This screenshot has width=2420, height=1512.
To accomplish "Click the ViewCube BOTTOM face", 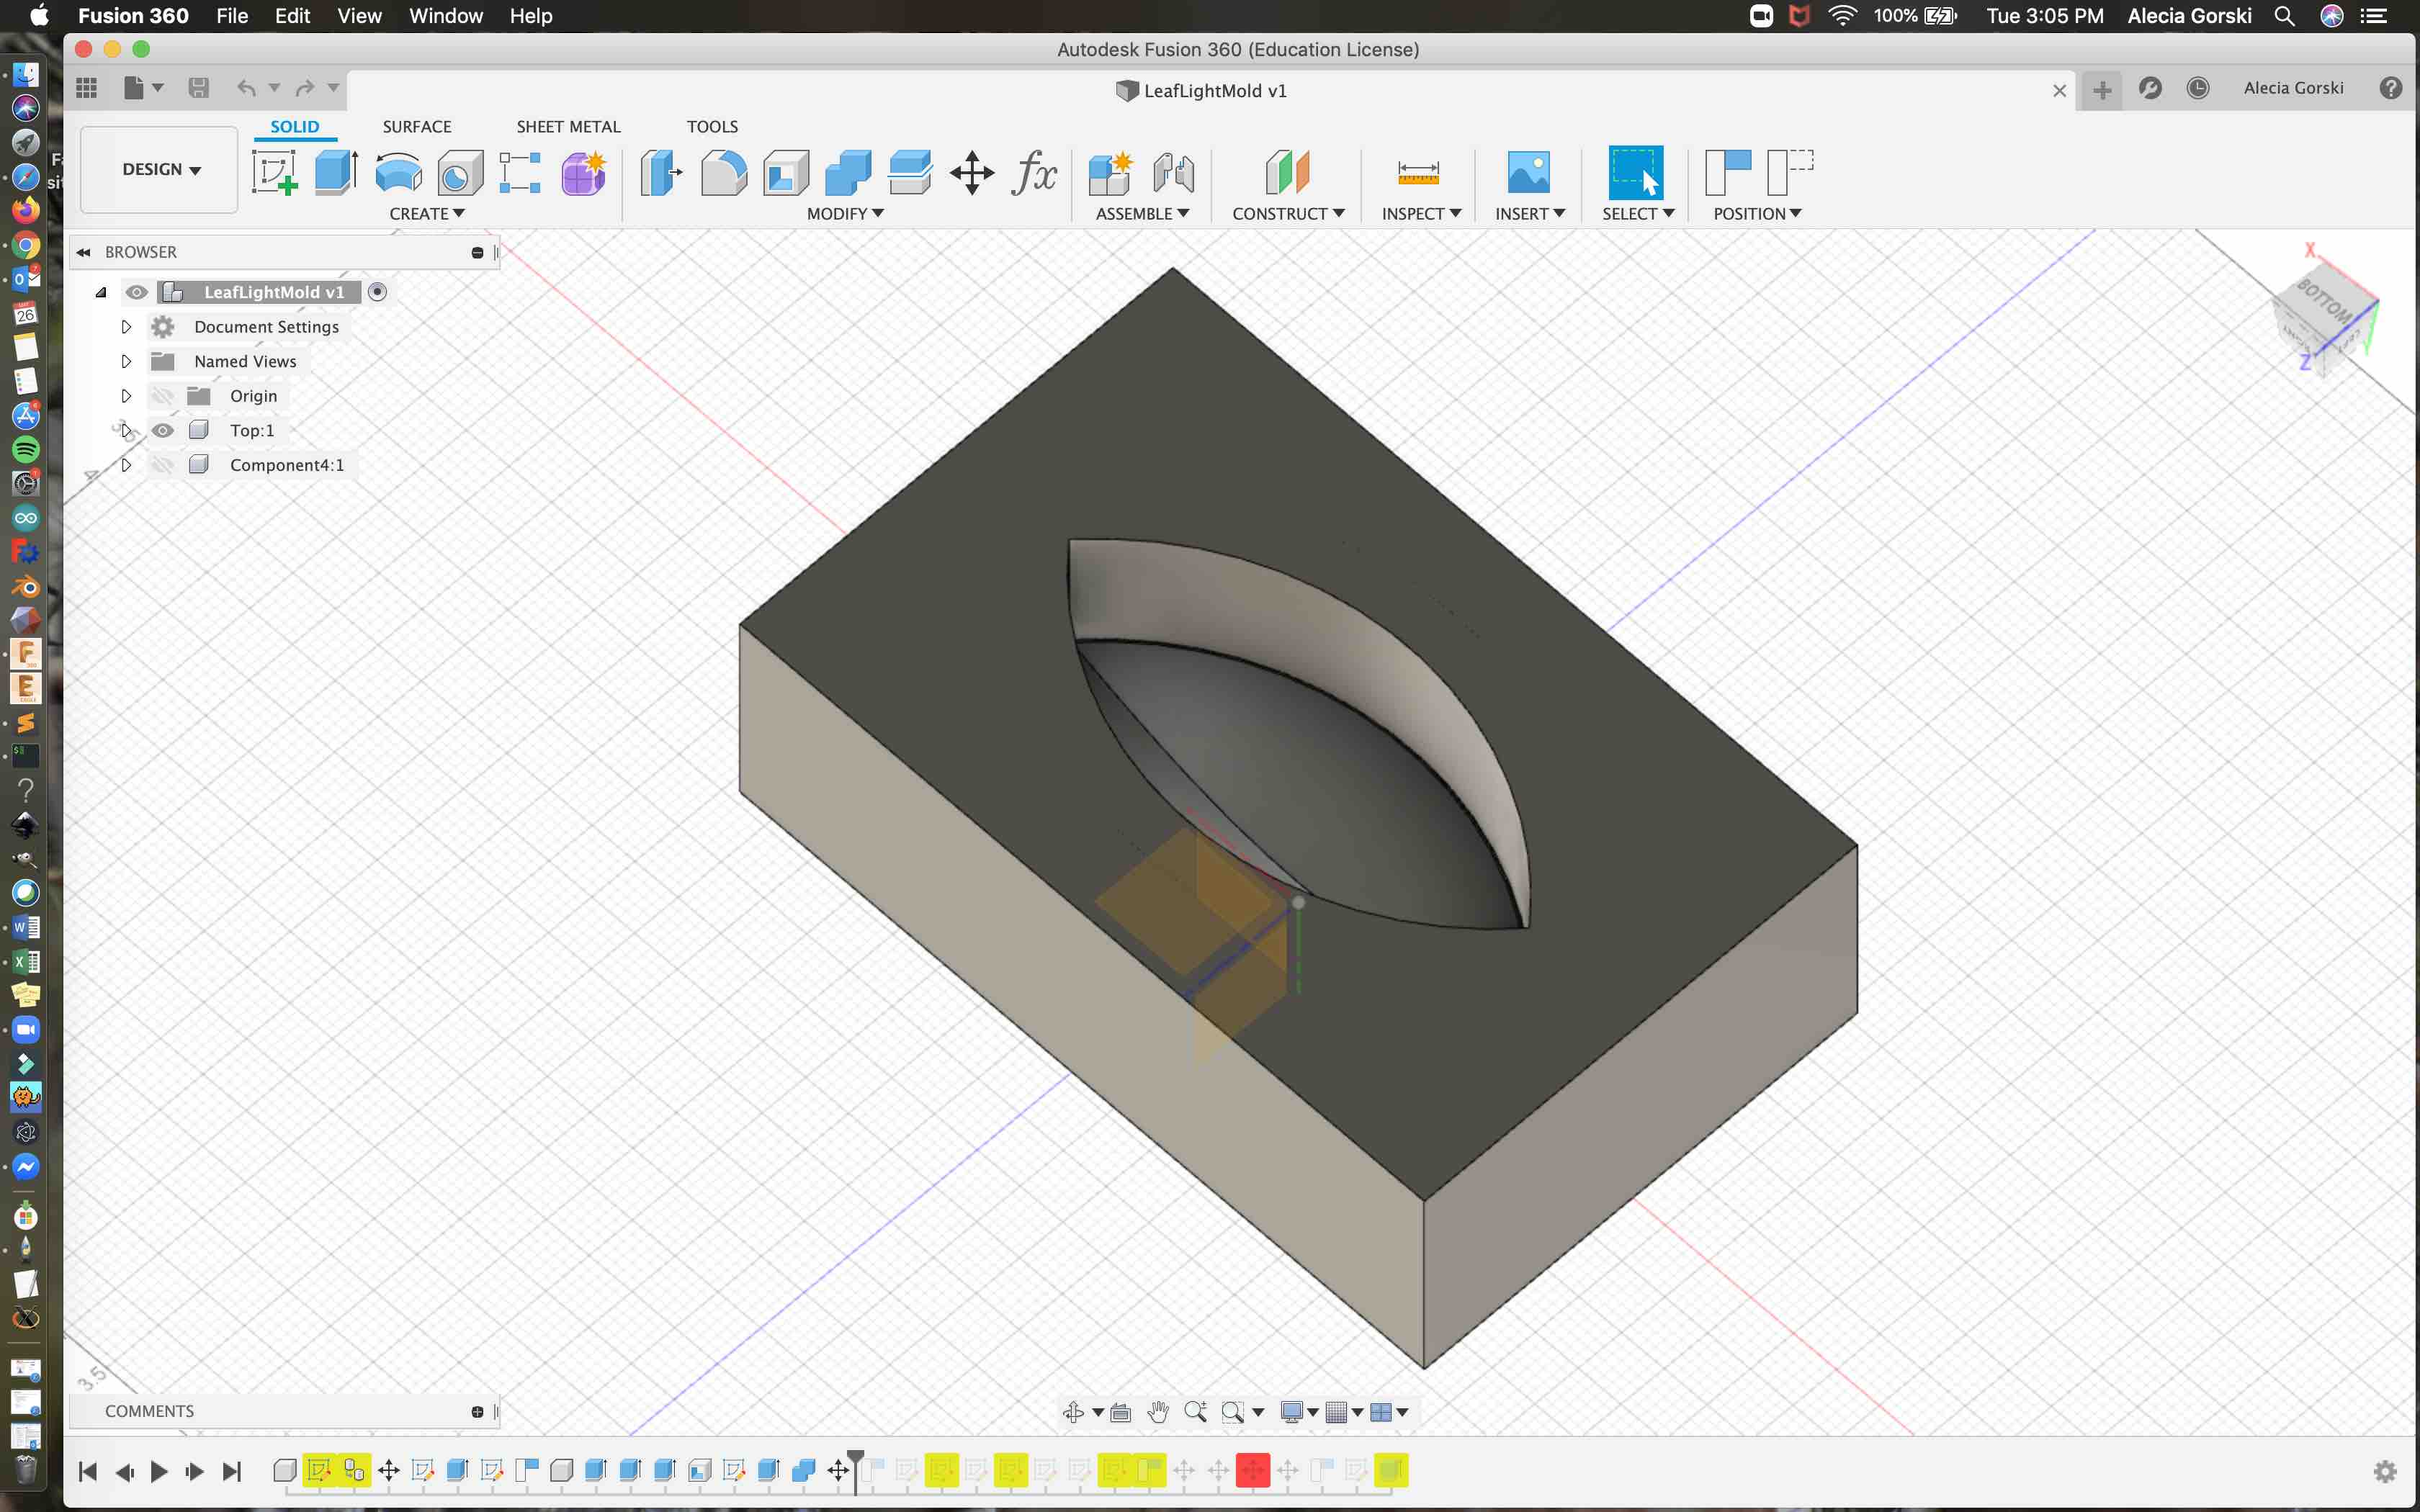I will point(2324,302).
